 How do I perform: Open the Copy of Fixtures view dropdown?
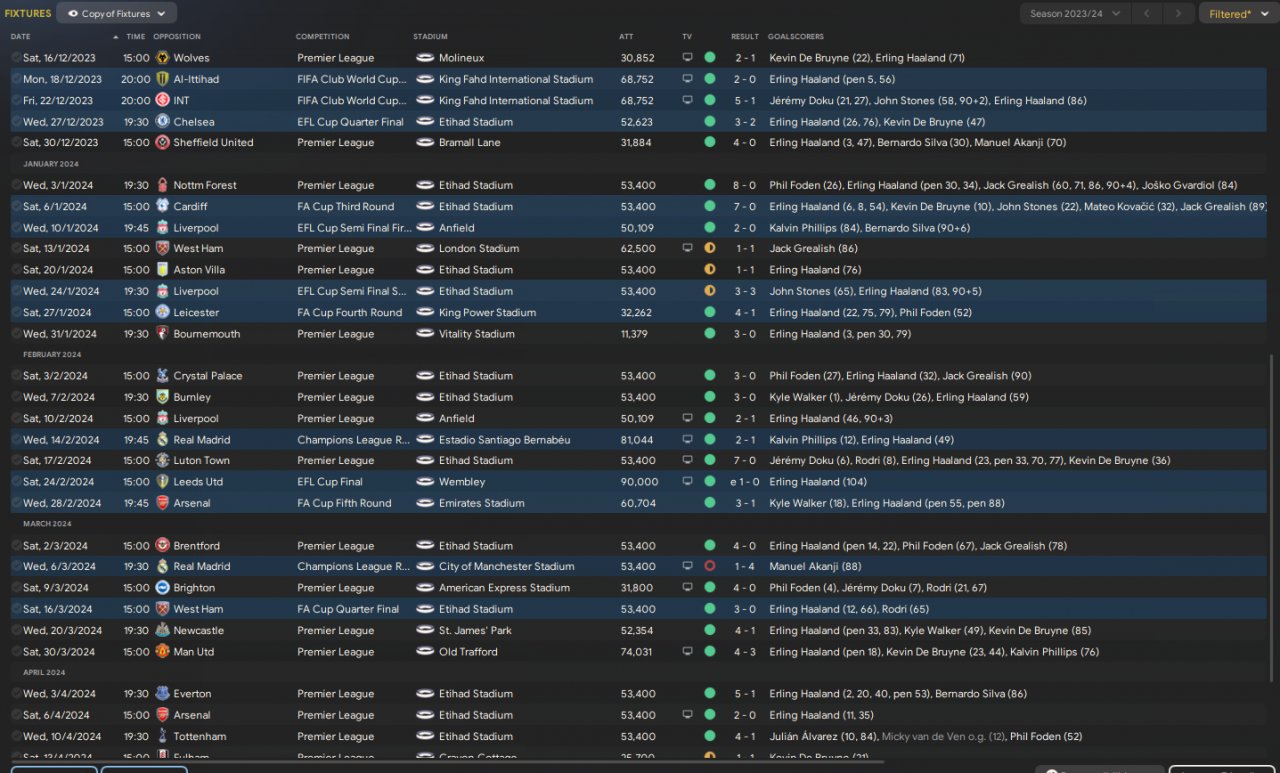(x=117, y=14)
